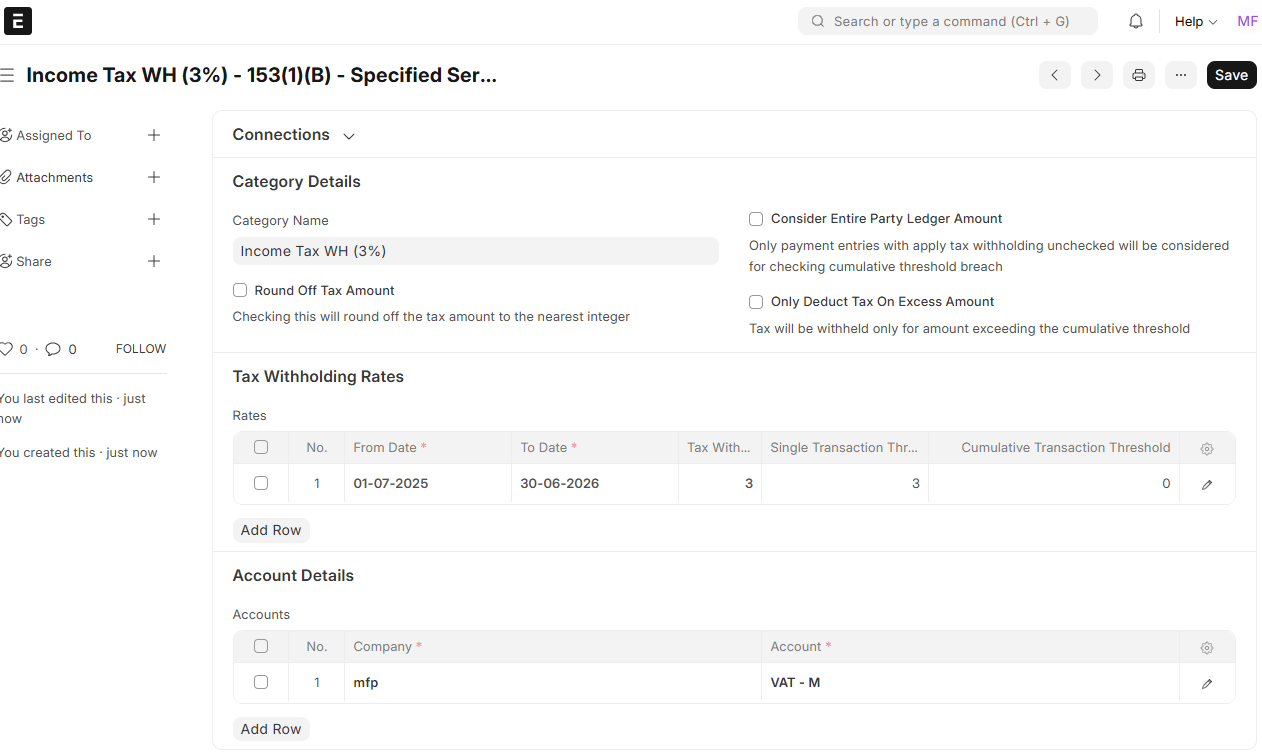This screenshot has width=1262, height=752.
Task: Share document with plus icon
Action: pyautogui.click(x=154, y=261)
